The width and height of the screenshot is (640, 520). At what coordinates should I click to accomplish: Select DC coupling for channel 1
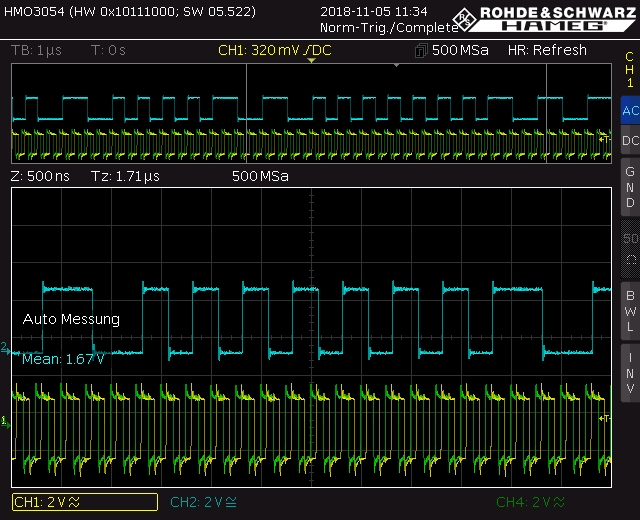630,140
